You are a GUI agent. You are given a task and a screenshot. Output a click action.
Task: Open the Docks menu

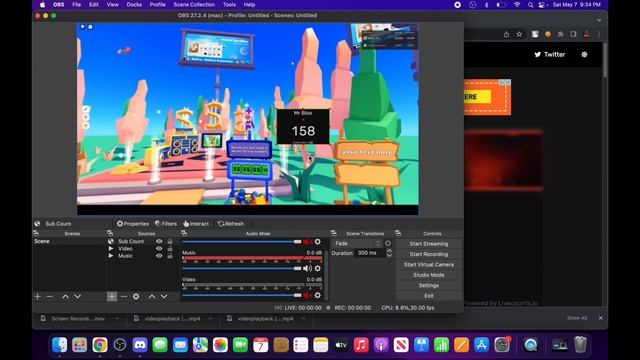(x=134, y=5)
